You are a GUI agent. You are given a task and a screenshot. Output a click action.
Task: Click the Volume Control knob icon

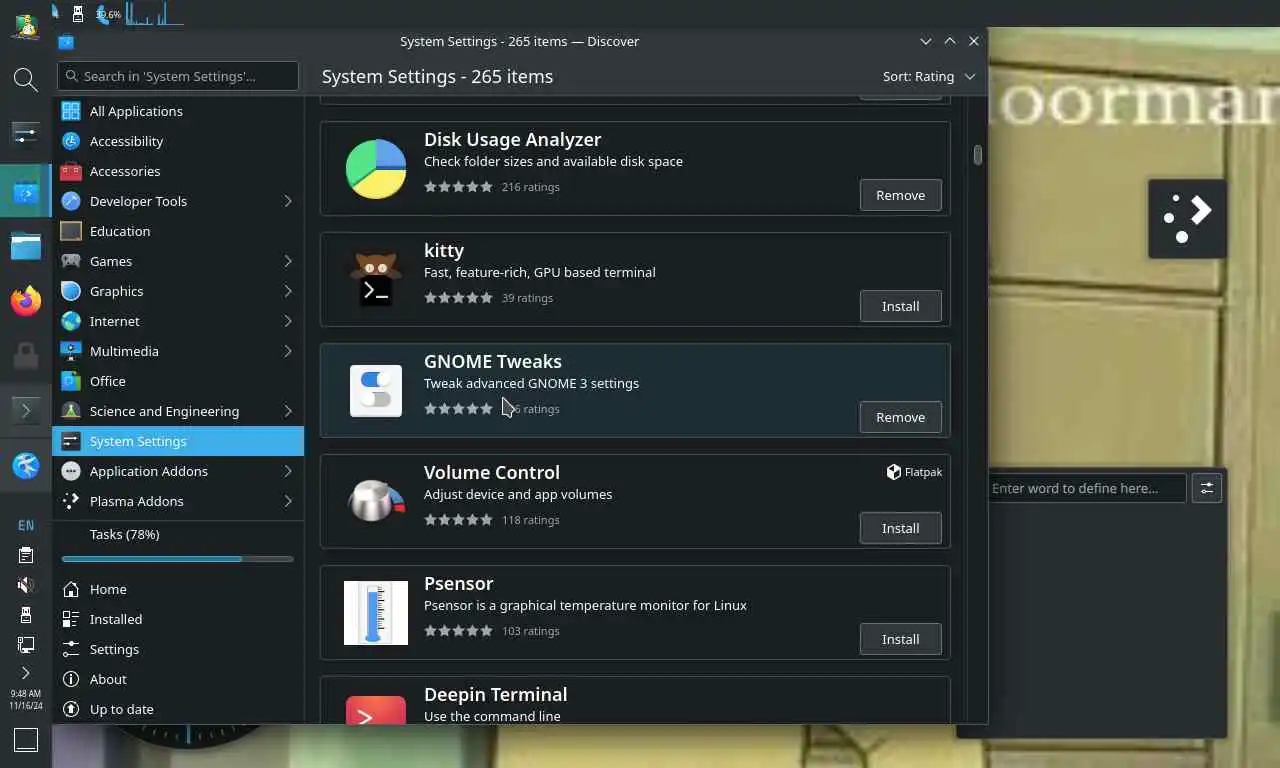(x=376, y=502)
